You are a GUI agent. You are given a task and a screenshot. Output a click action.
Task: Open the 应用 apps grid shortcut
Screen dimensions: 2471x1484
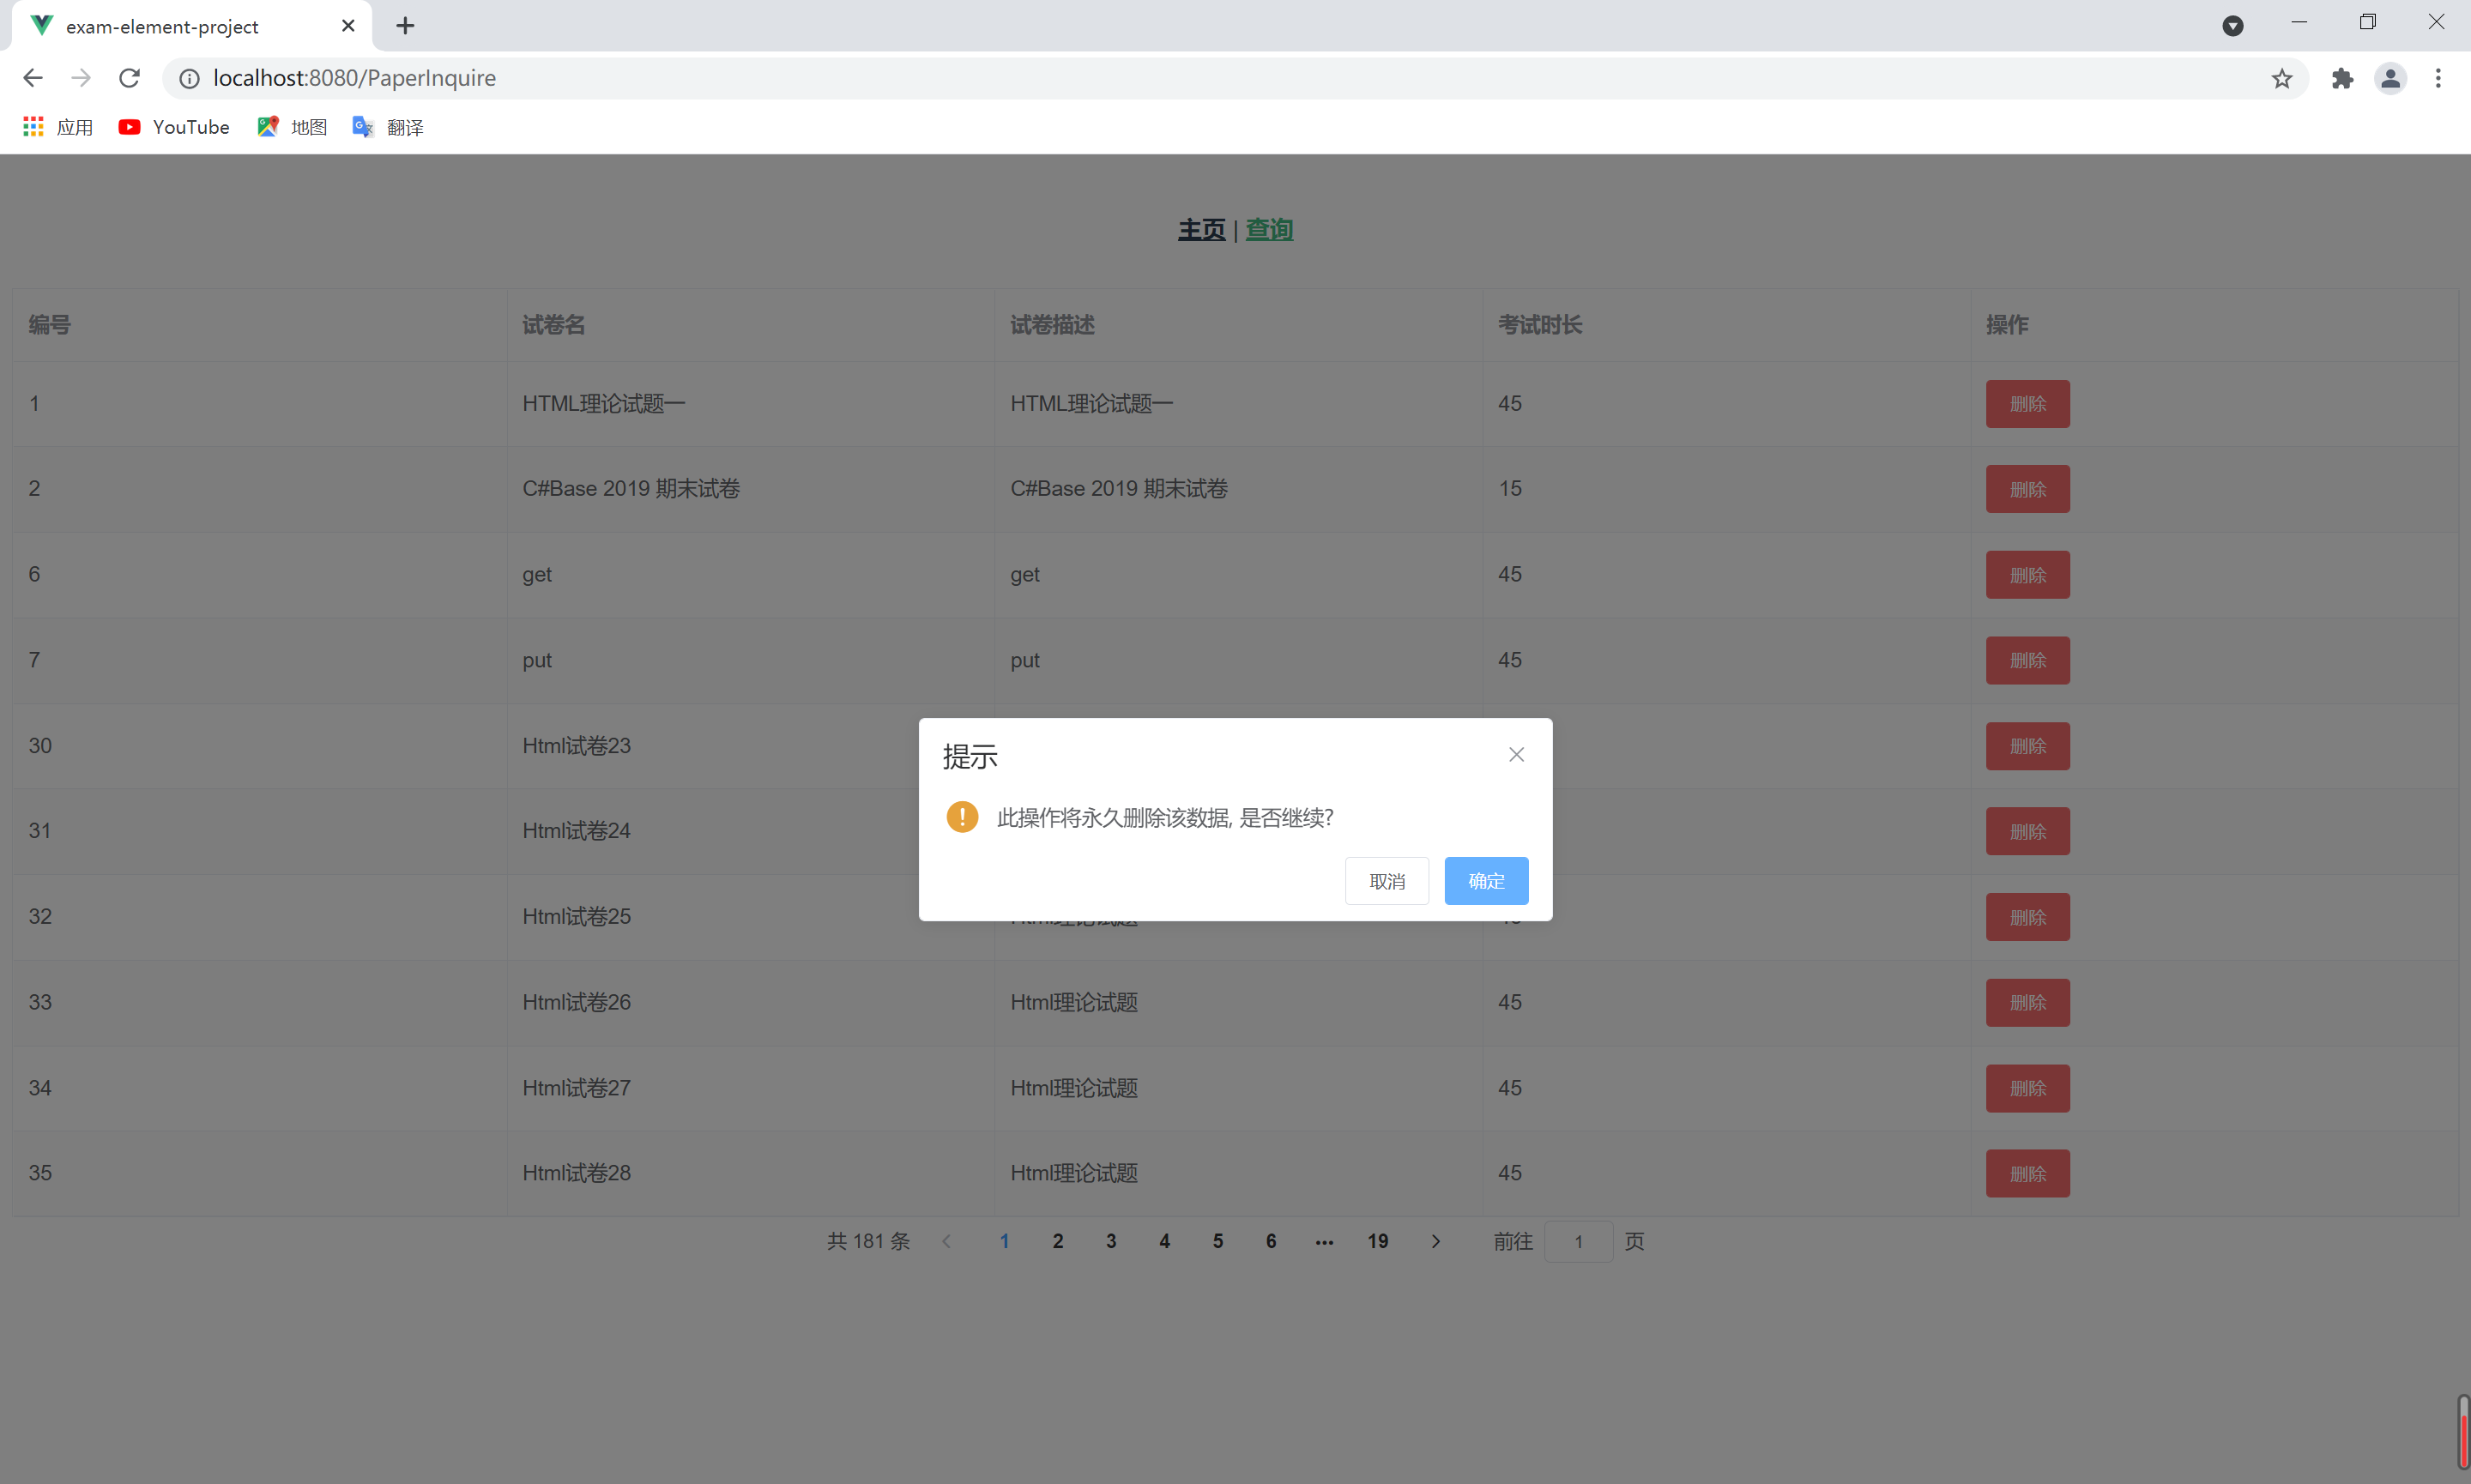58,127
